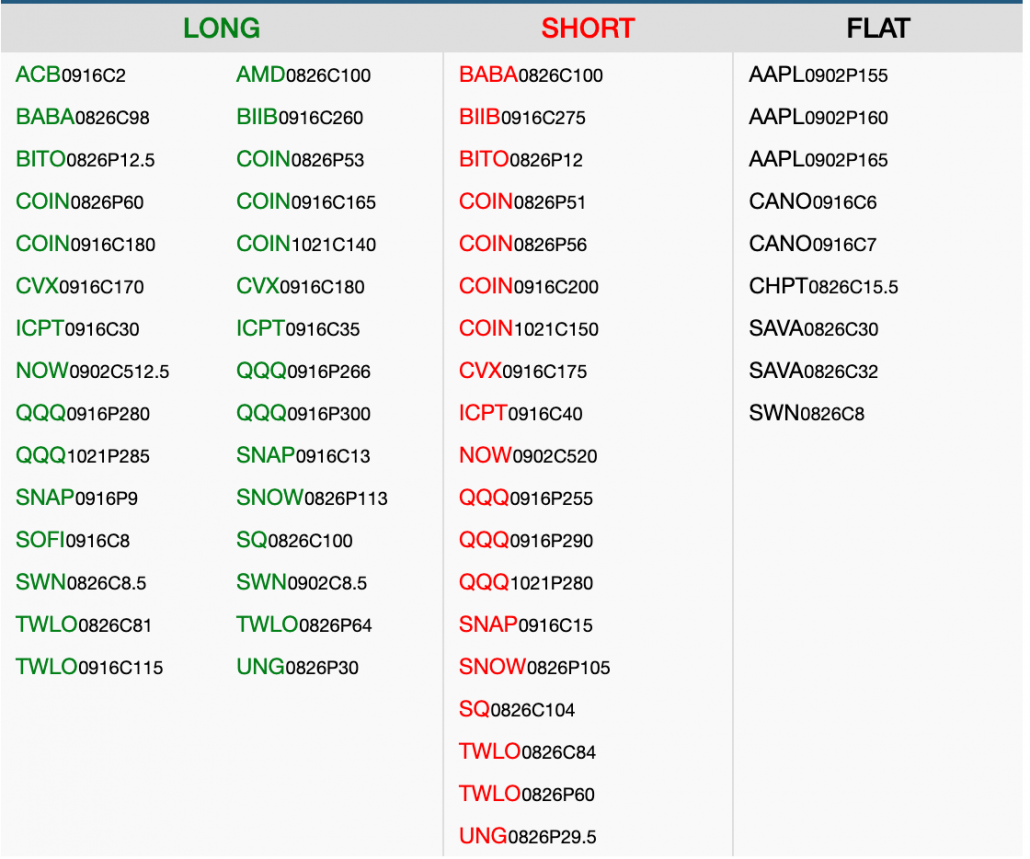Screen dimensions: 1030x859
Task: Click short position BABA0826C100
Action: (x=531, y=75)
